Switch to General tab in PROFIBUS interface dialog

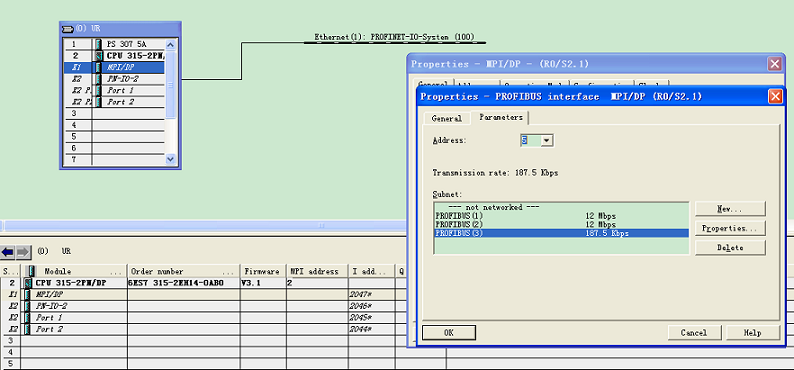pyautogui.click(x=446, y=118)
